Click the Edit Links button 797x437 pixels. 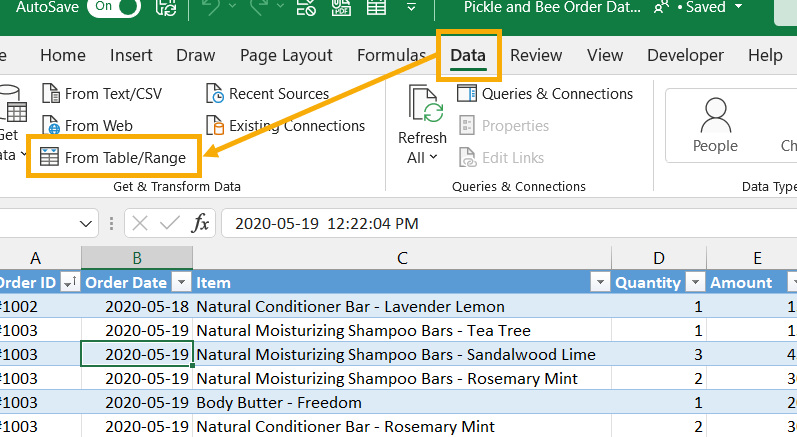tap(501, 158)
